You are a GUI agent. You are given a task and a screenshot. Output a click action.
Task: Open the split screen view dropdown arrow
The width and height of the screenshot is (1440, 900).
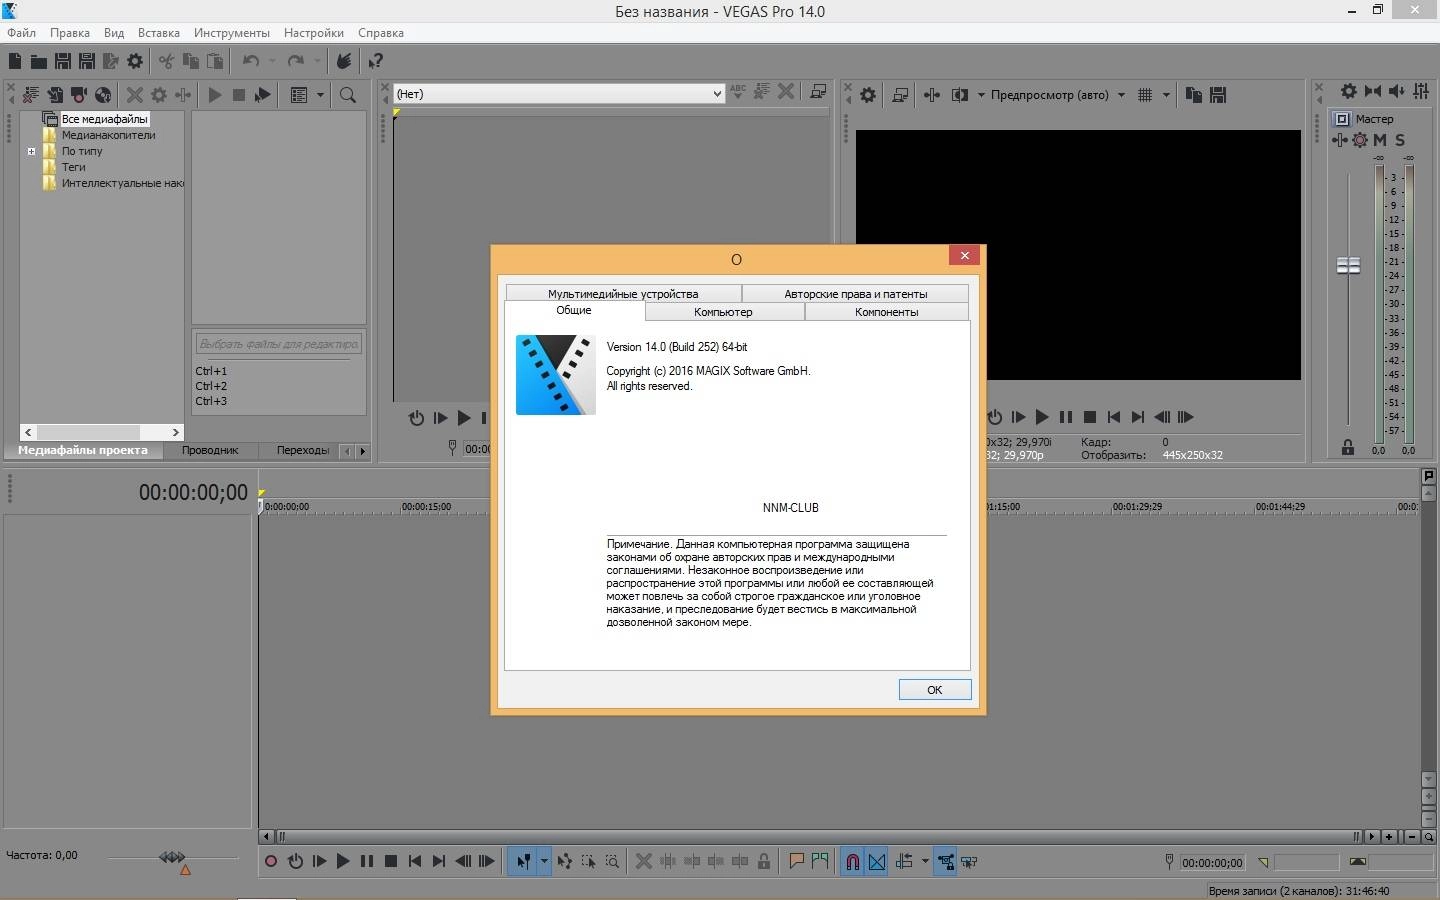(980, 95)
